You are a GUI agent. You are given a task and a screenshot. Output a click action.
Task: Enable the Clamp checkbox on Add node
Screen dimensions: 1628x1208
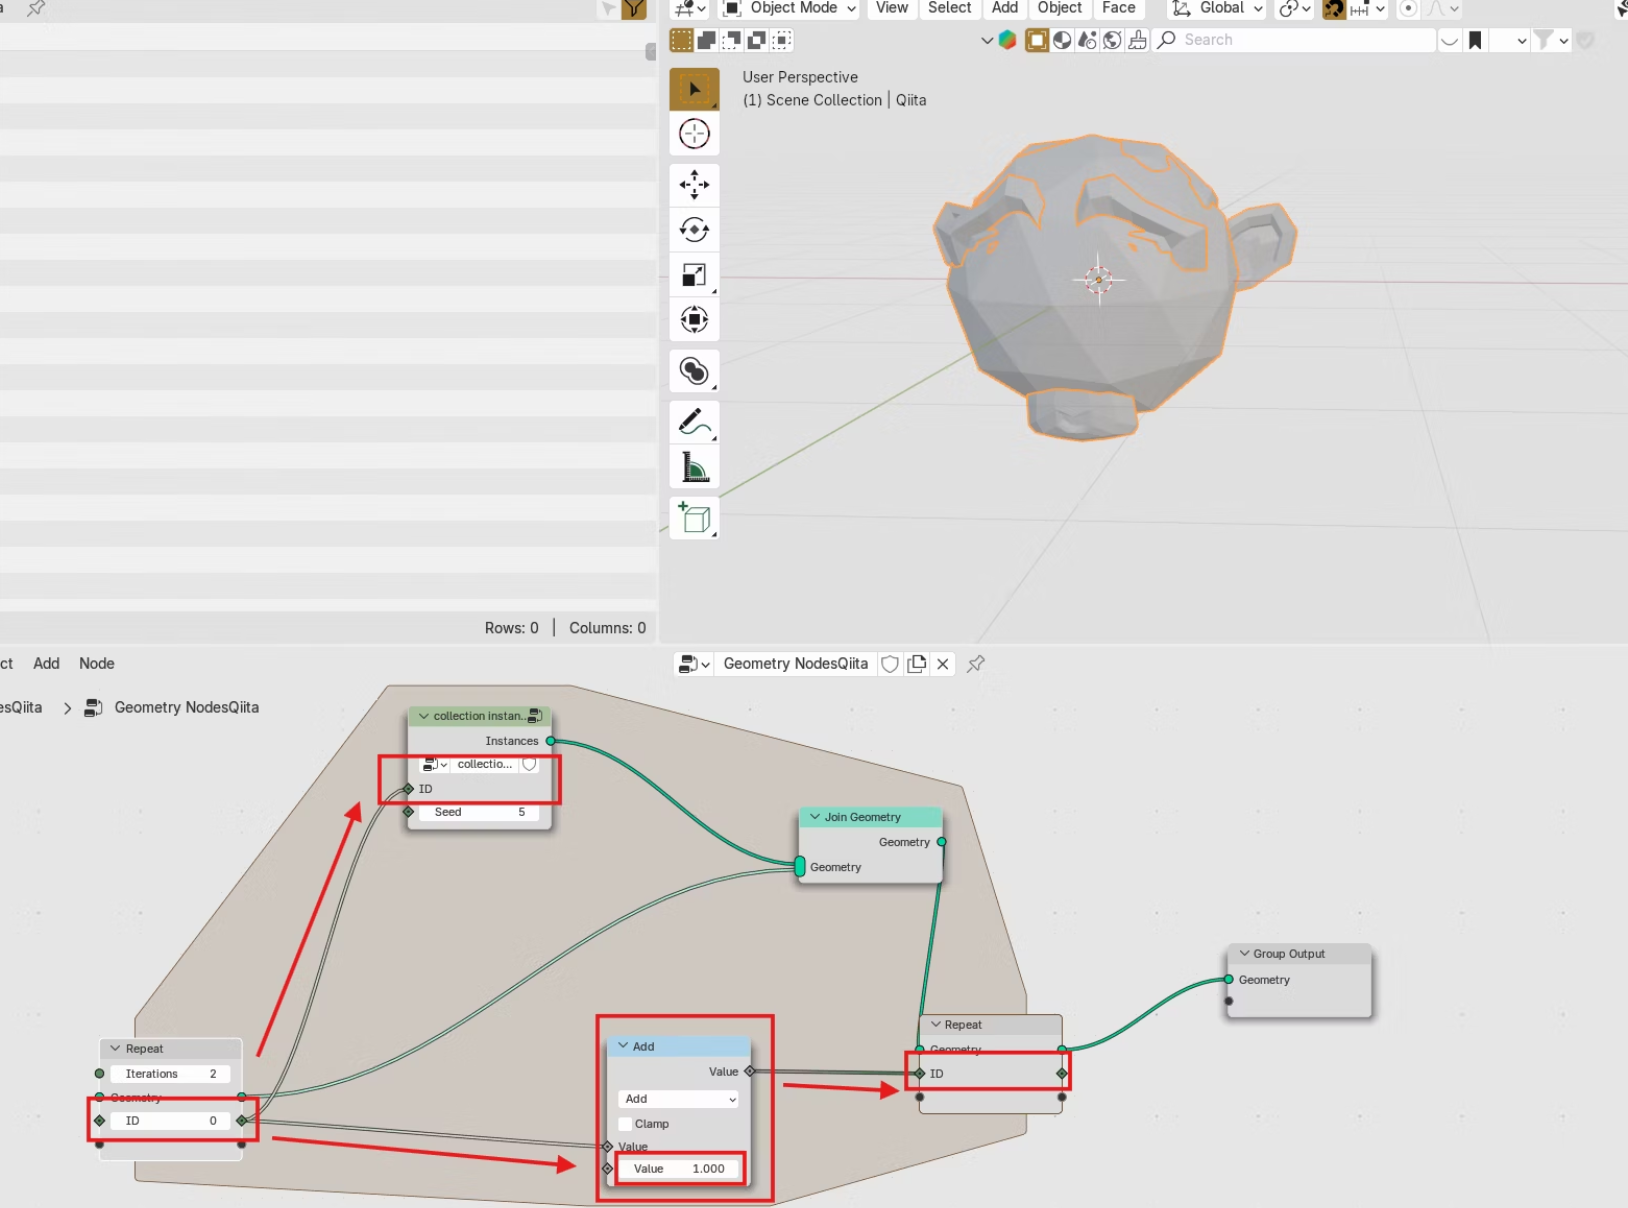click(626, 1124)
